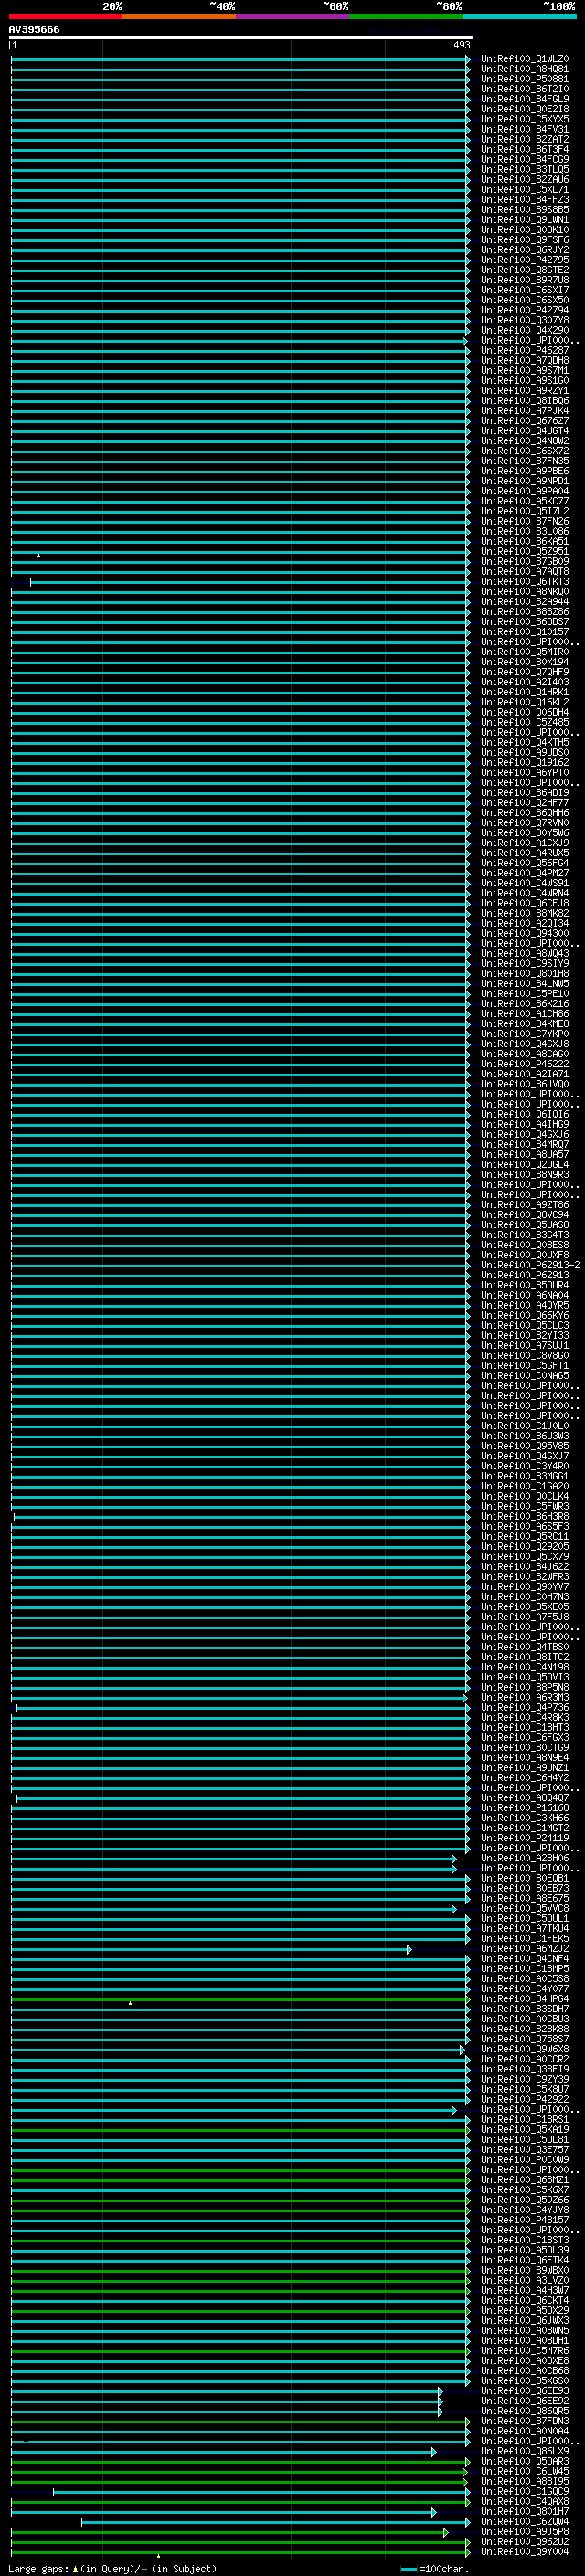Click the UniRef100_Q29205 label
Viewport: 585px width, 2576px height.
pyautogui.click(x=524, y=1547)
